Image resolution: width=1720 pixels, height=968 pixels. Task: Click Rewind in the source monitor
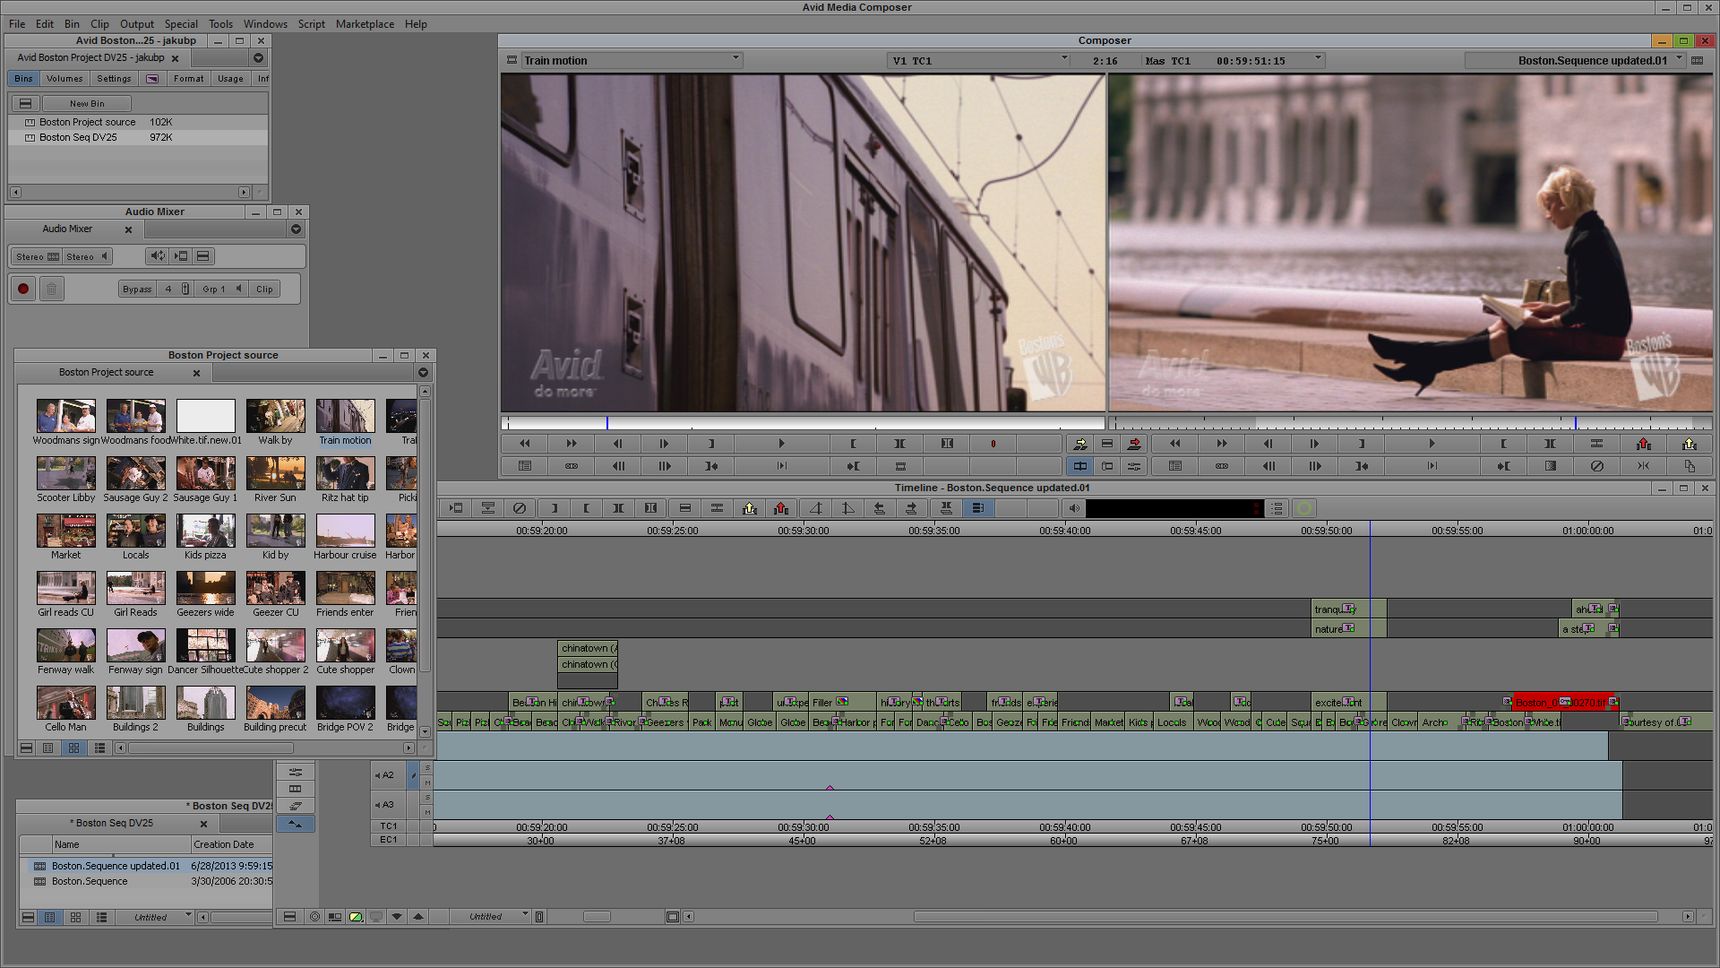(524, 444)
